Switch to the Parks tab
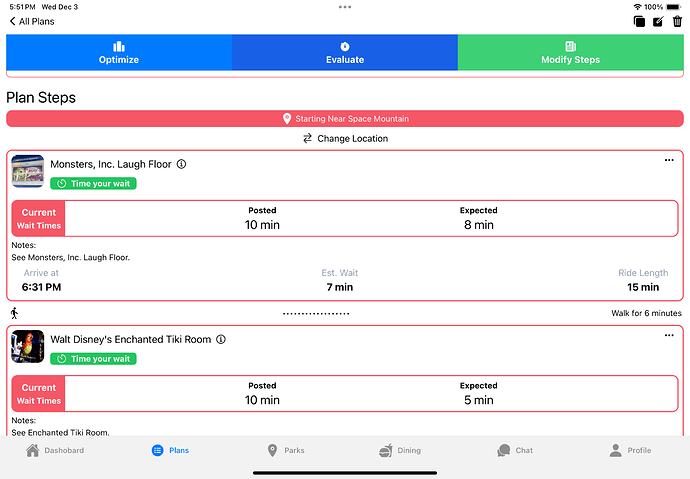The height and width of the screenshot is (479, 690). (x=286, y=450)
